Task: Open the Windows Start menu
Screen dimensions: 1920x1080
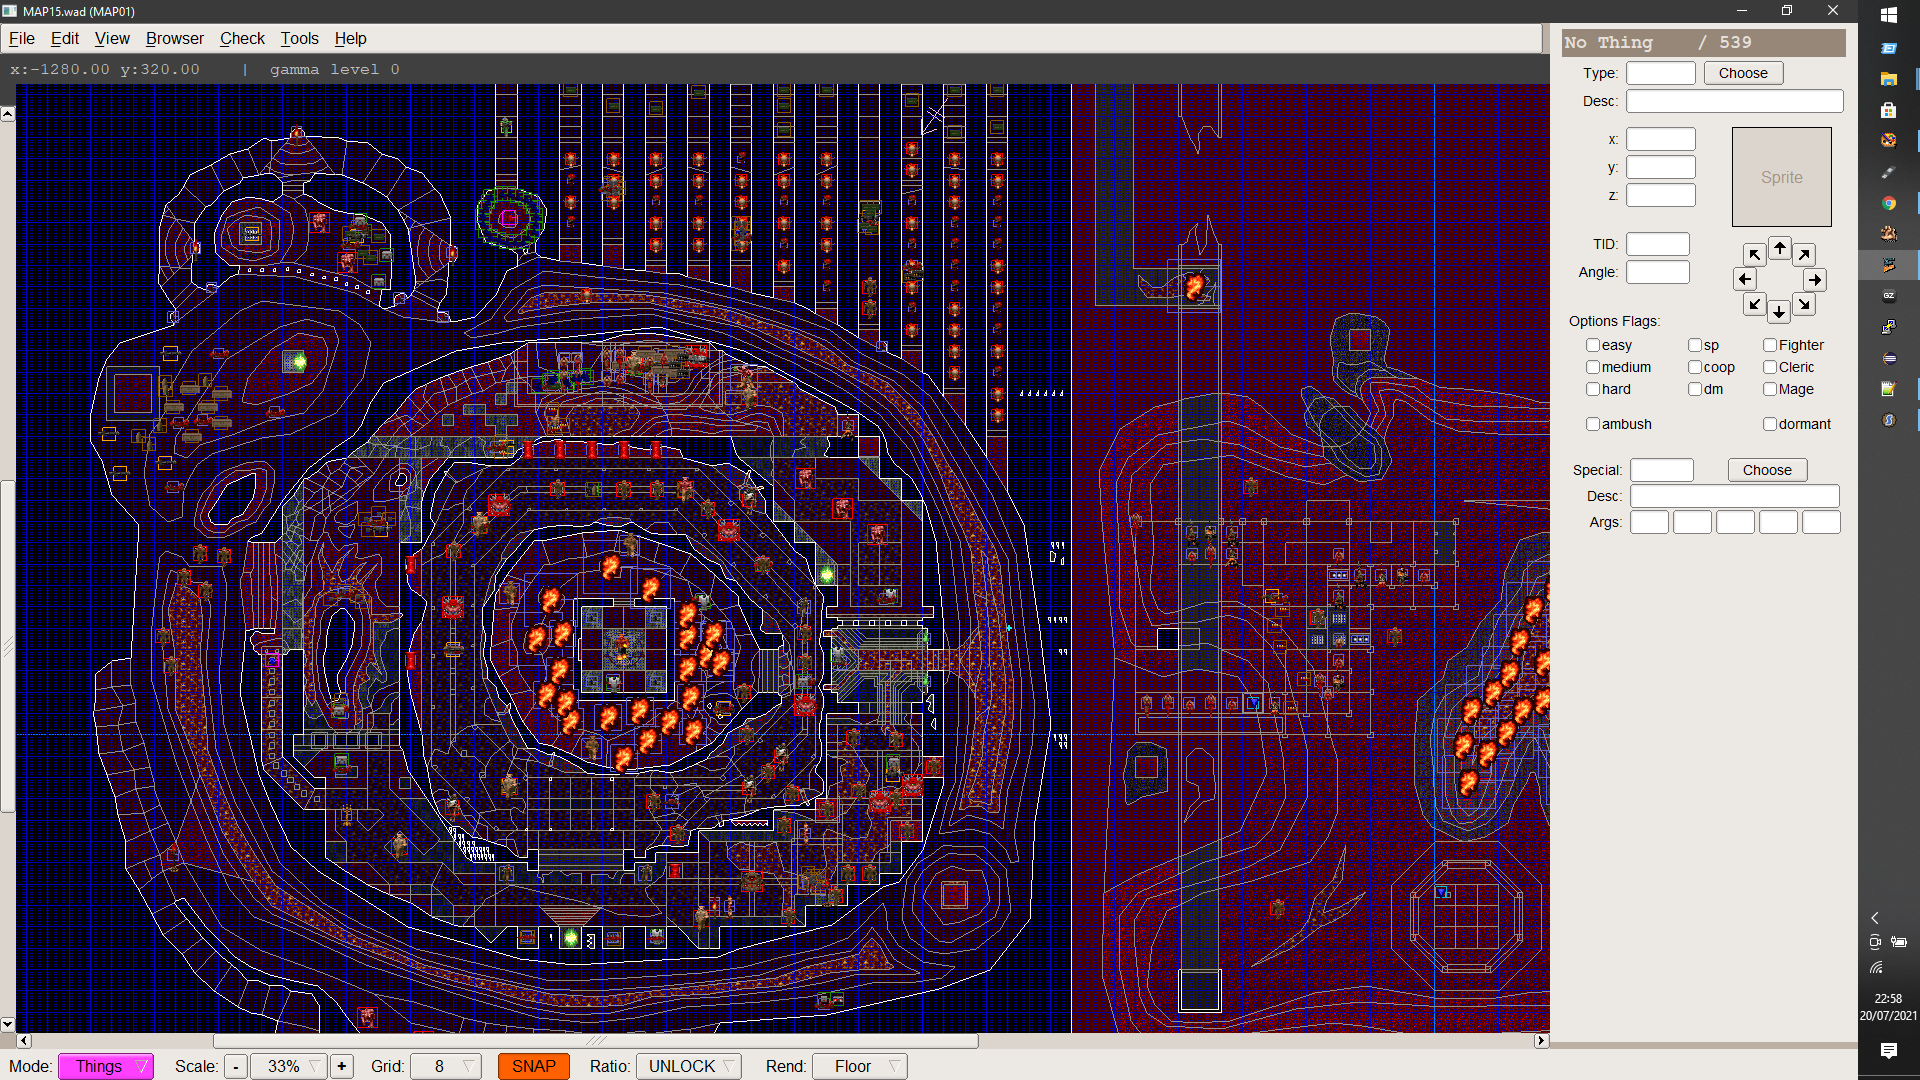Action: (1888, 15)
